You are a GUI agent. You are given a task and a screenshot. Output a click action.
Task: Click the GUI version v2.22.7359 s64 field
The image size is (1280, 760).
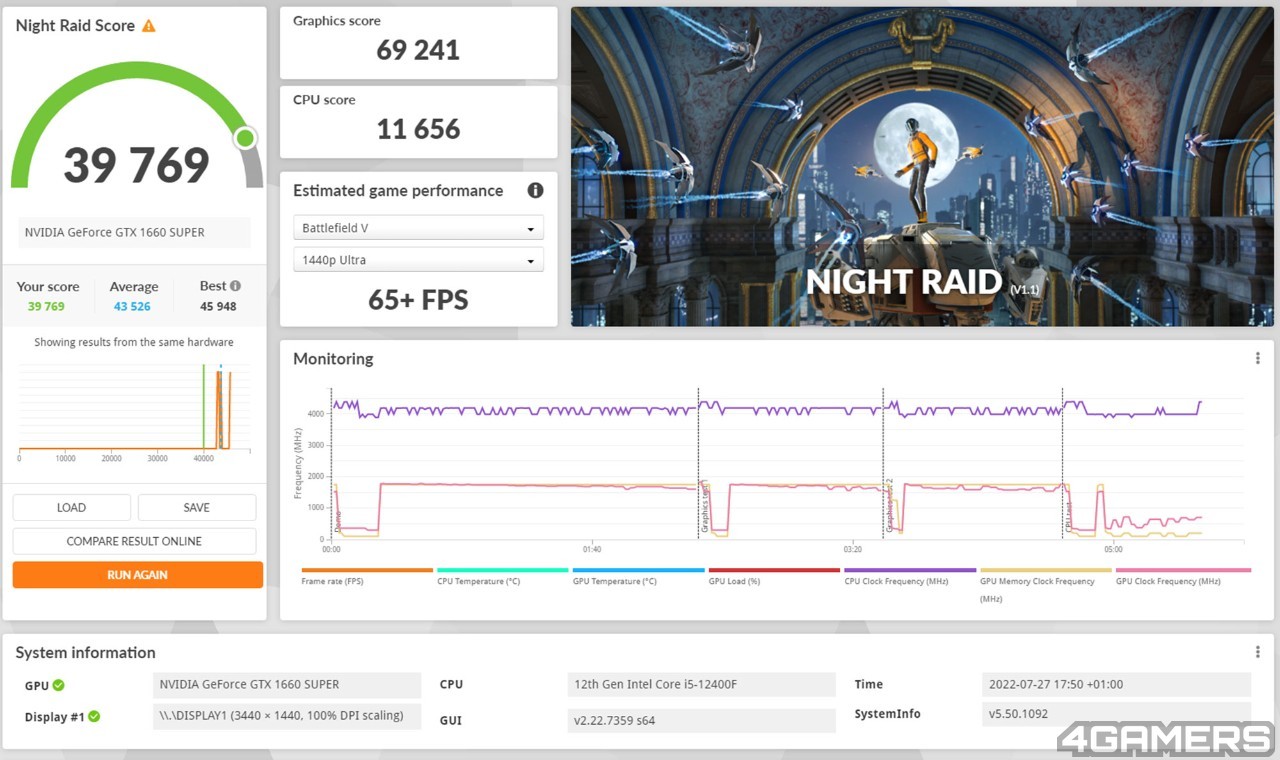pyautogui.click(x=701, y=720)
